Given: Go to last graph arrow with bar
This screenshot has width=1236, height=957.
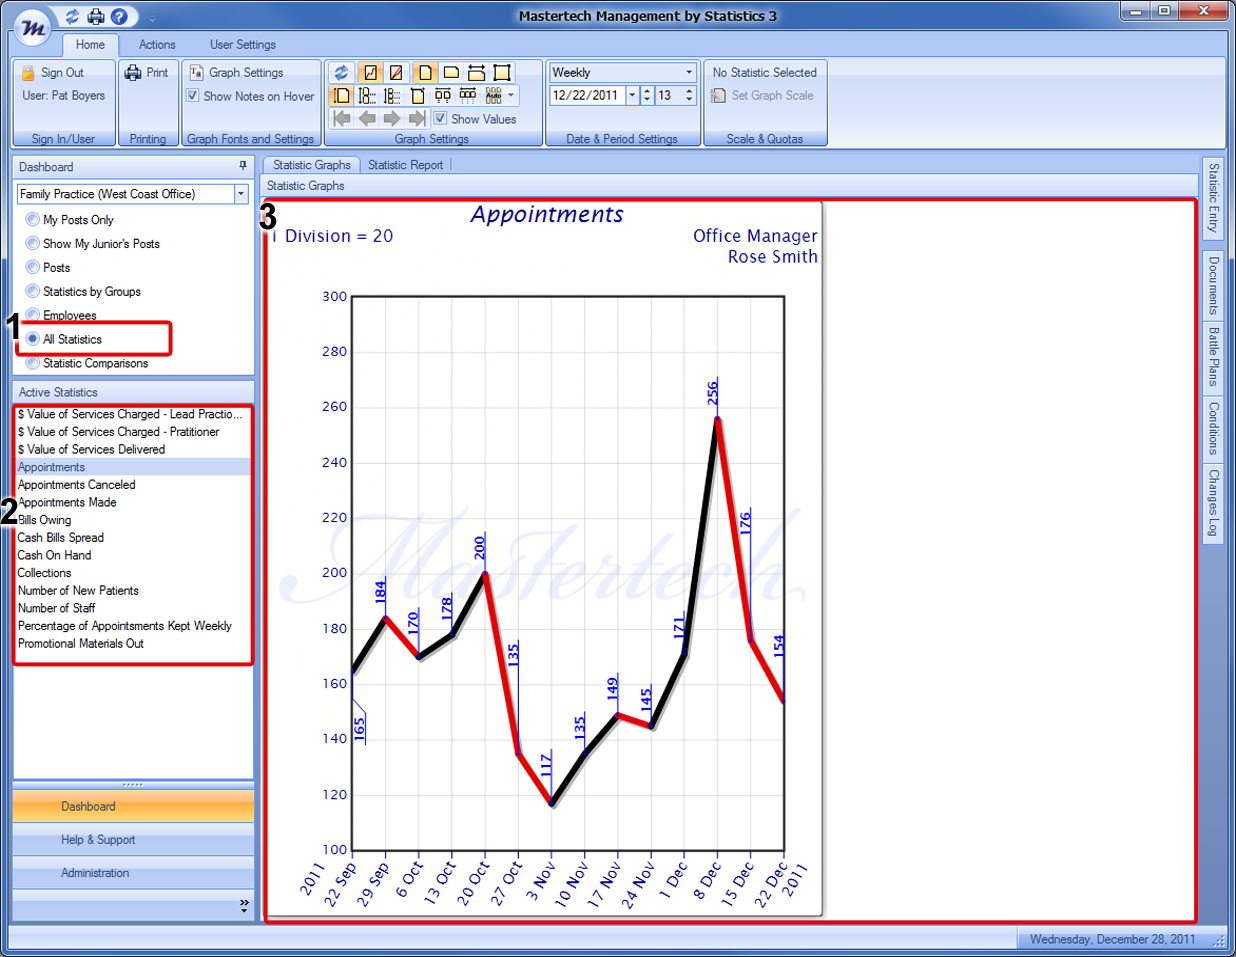Looking at the screenshot, I should (x=417, y=119).
